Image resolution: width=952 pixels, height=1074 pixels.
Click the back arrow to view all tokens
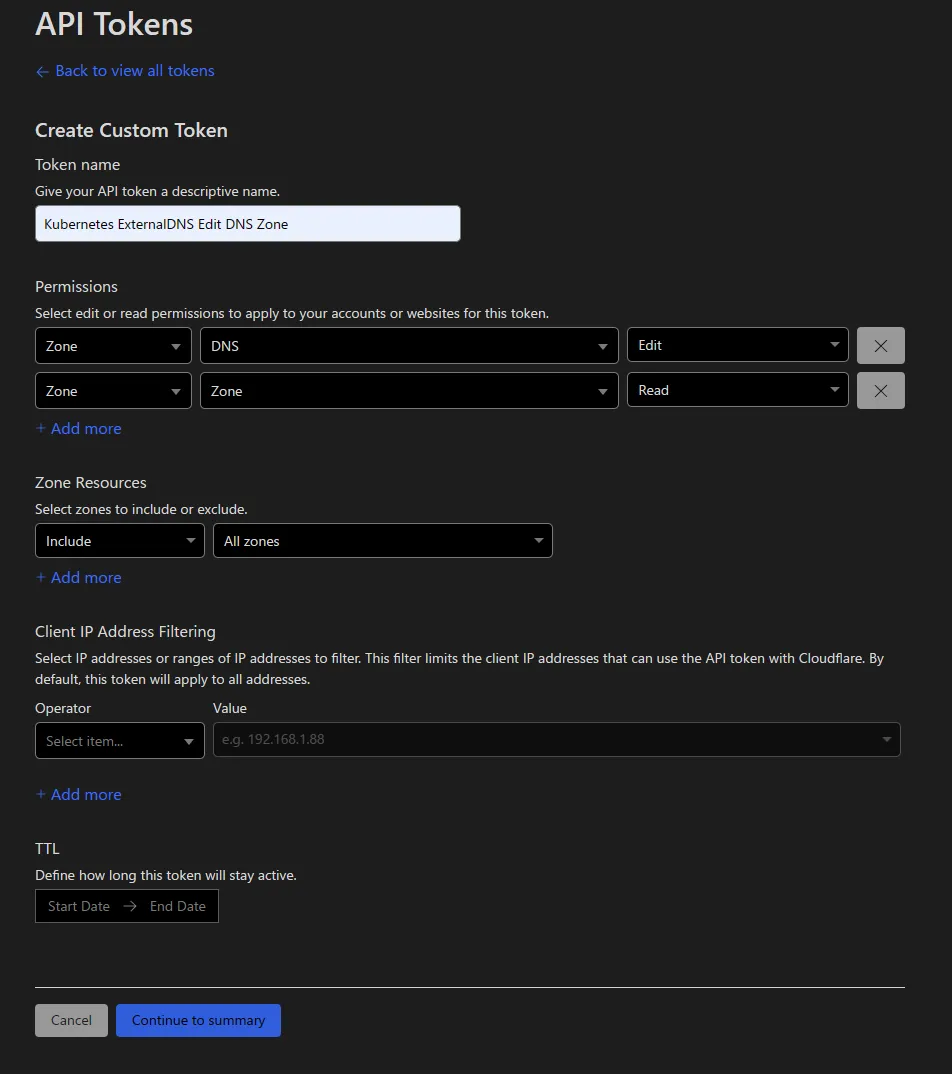(x=42, y=72)
